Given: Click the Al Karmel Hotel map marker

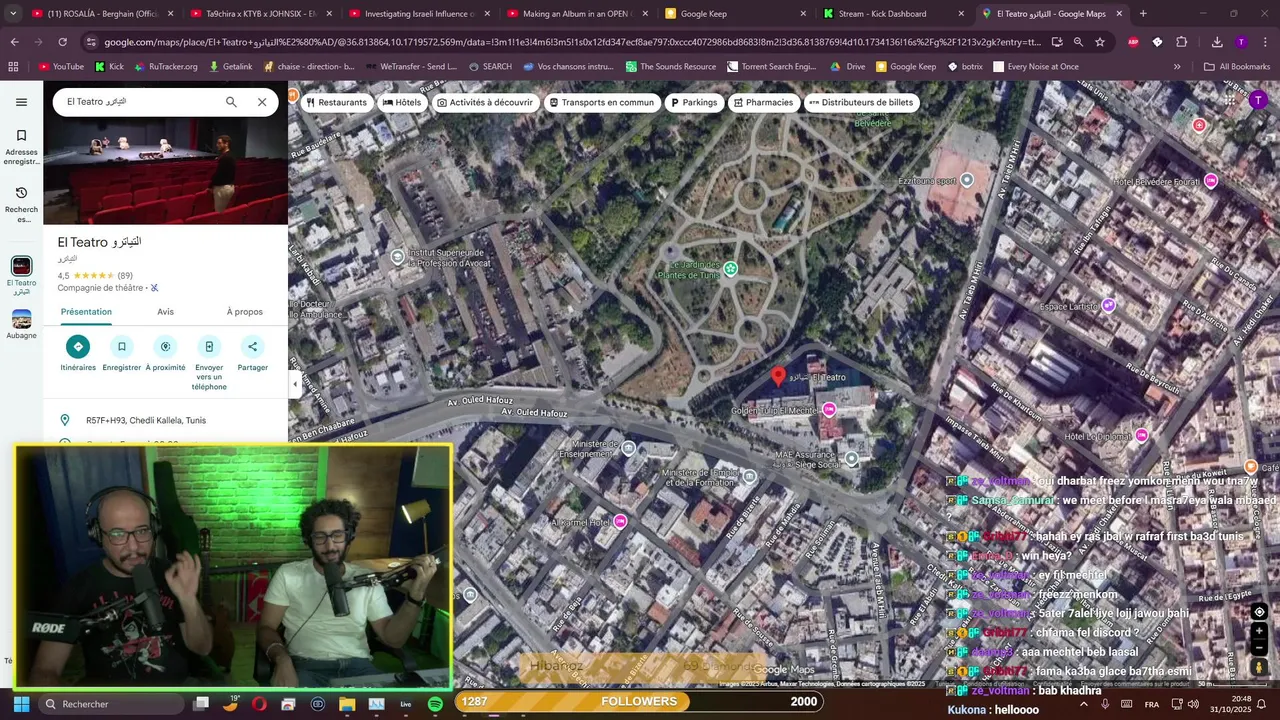Looking at the screenshot, I should click(620, 522).
